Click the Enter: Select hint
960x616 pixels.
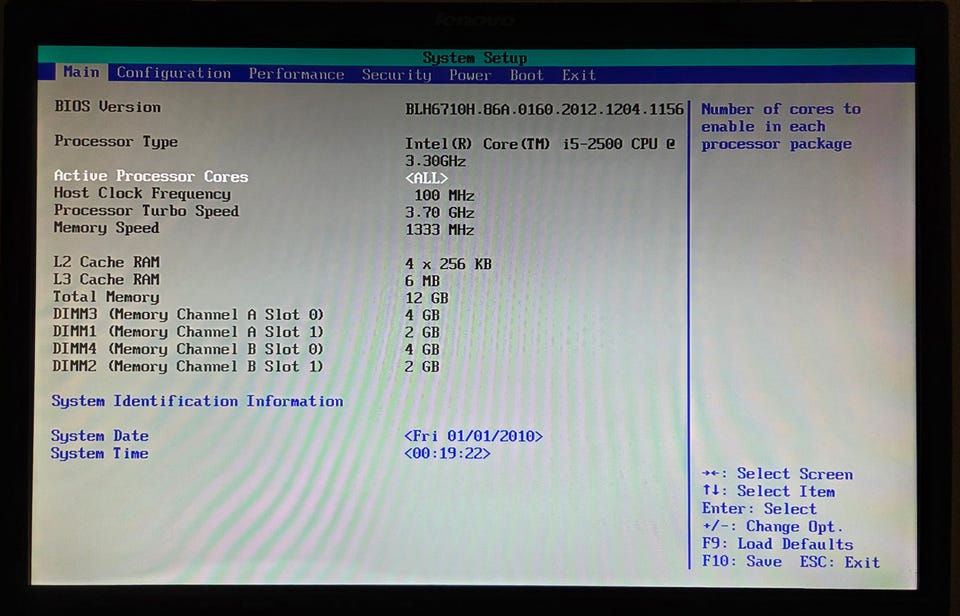[x=759, y=509]
